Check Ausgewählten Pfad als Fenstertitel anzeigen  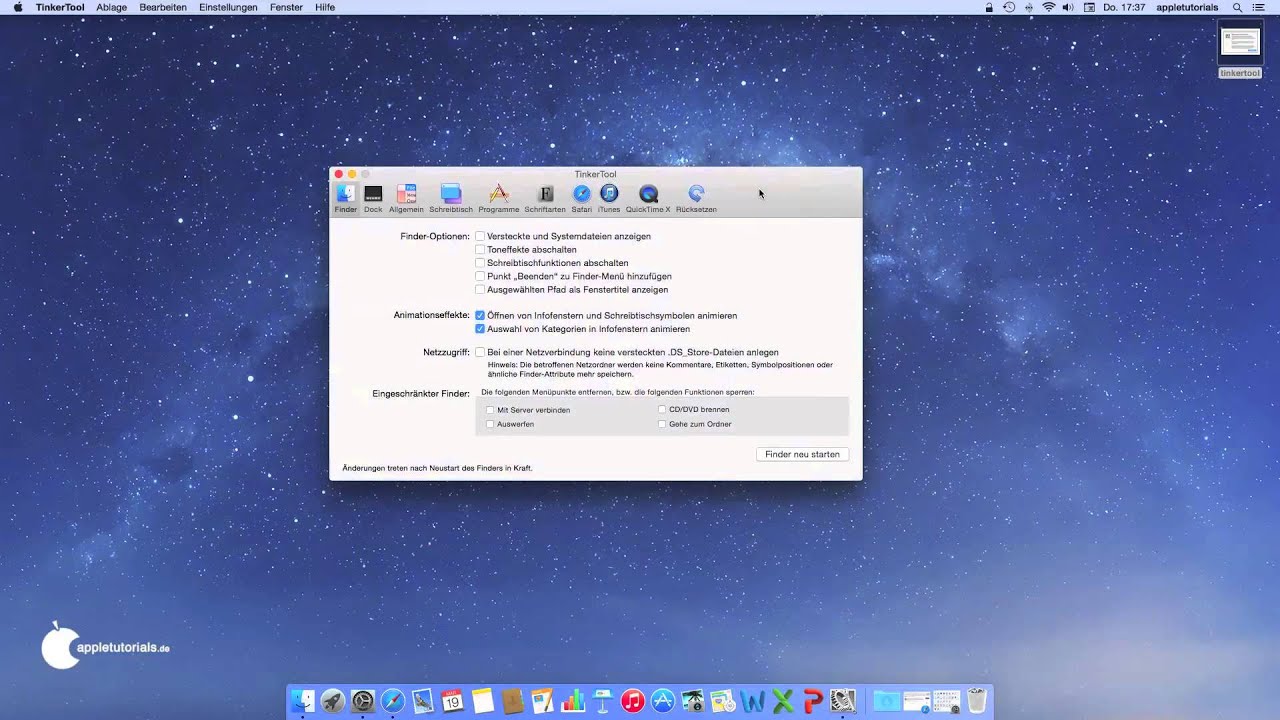(x=480, y=289)
